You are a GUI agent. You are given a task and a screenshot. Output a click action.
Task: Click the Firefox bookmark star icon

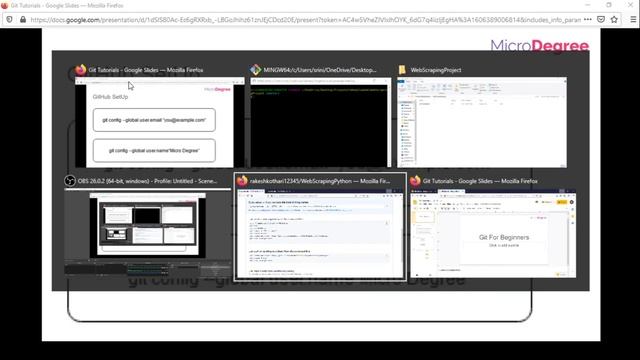click(614, 19)
